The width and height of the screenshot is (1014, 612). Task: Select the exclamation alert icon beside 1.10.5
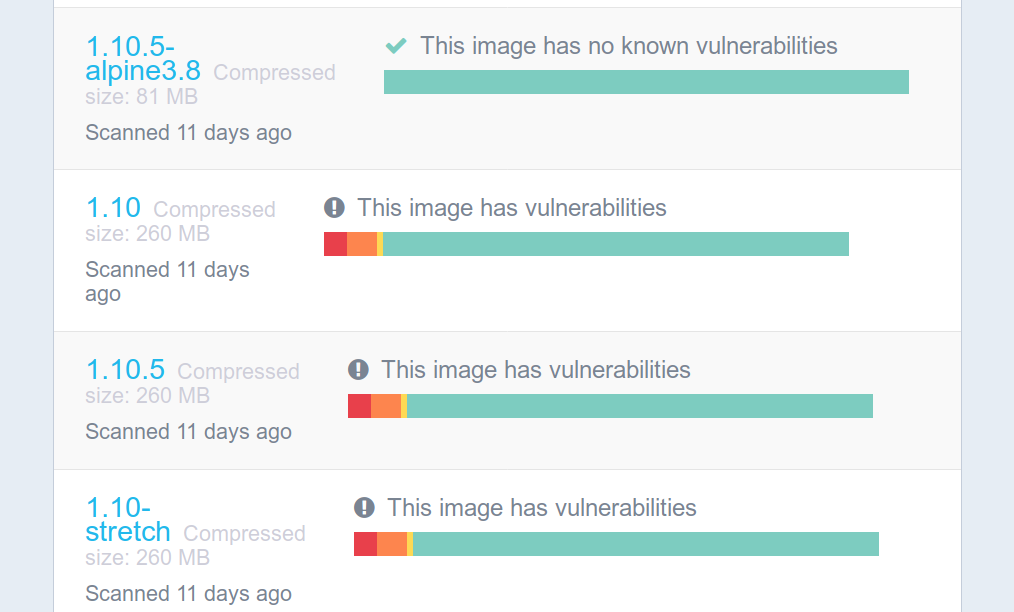(x=360, y=369)
